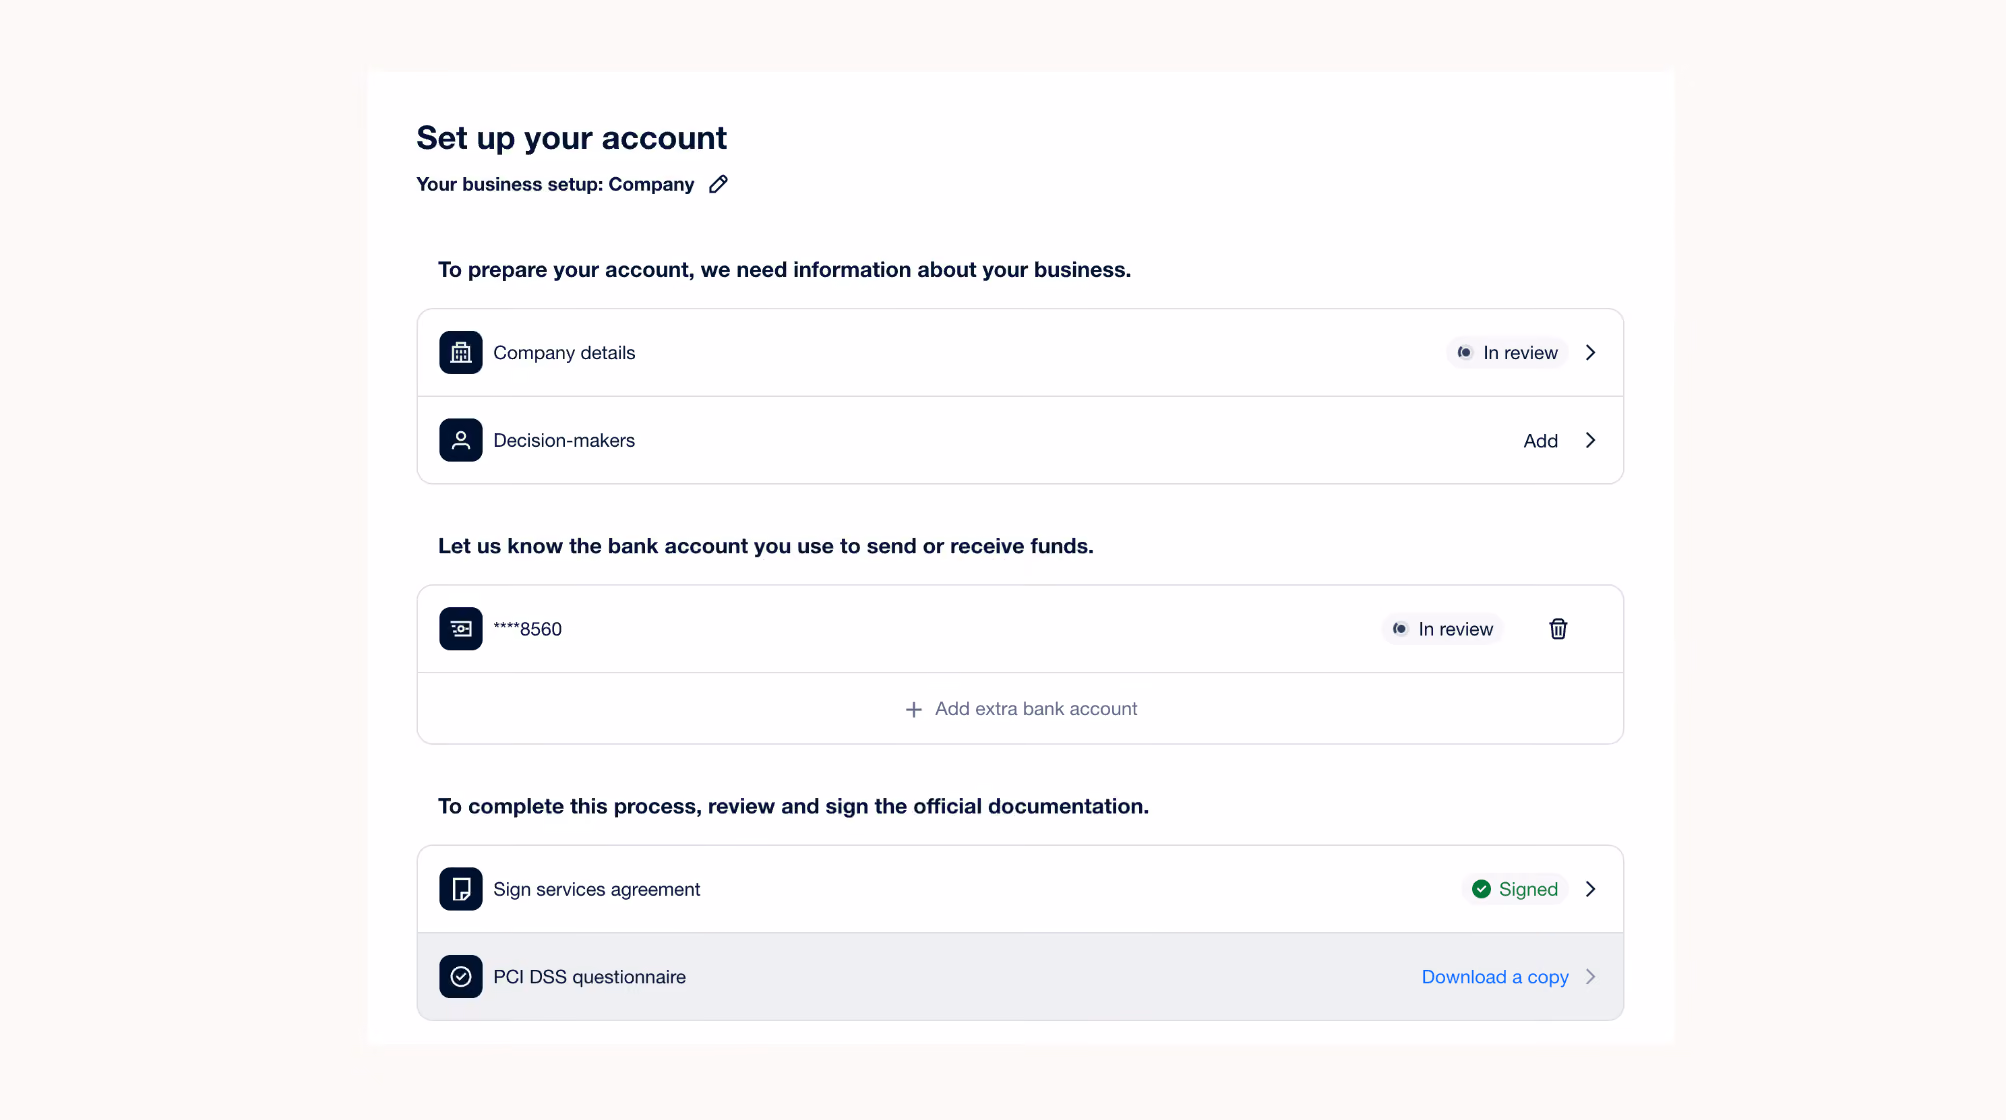2006x1120 pixels.
Task: Edit business setup with pencil icon
Action: (718, 184)
